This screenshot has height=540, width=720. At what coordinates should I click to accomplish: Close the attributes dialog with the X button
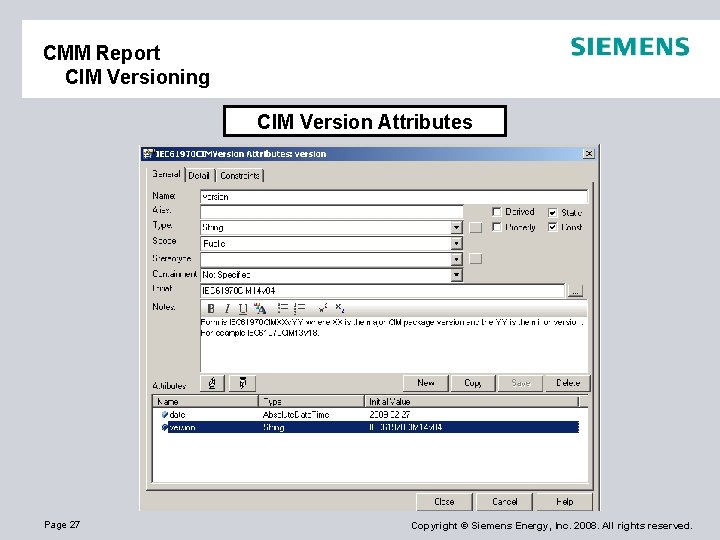pos(589,153)
